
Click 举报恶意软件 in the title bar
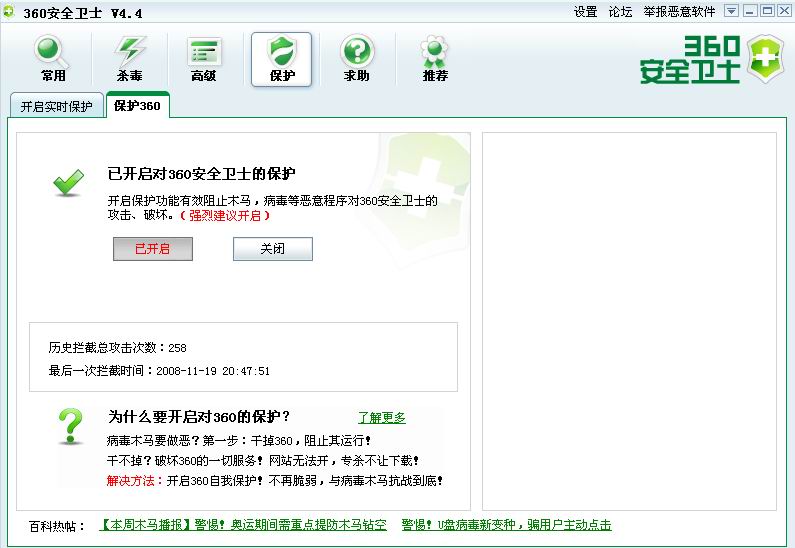click(679, 12)
